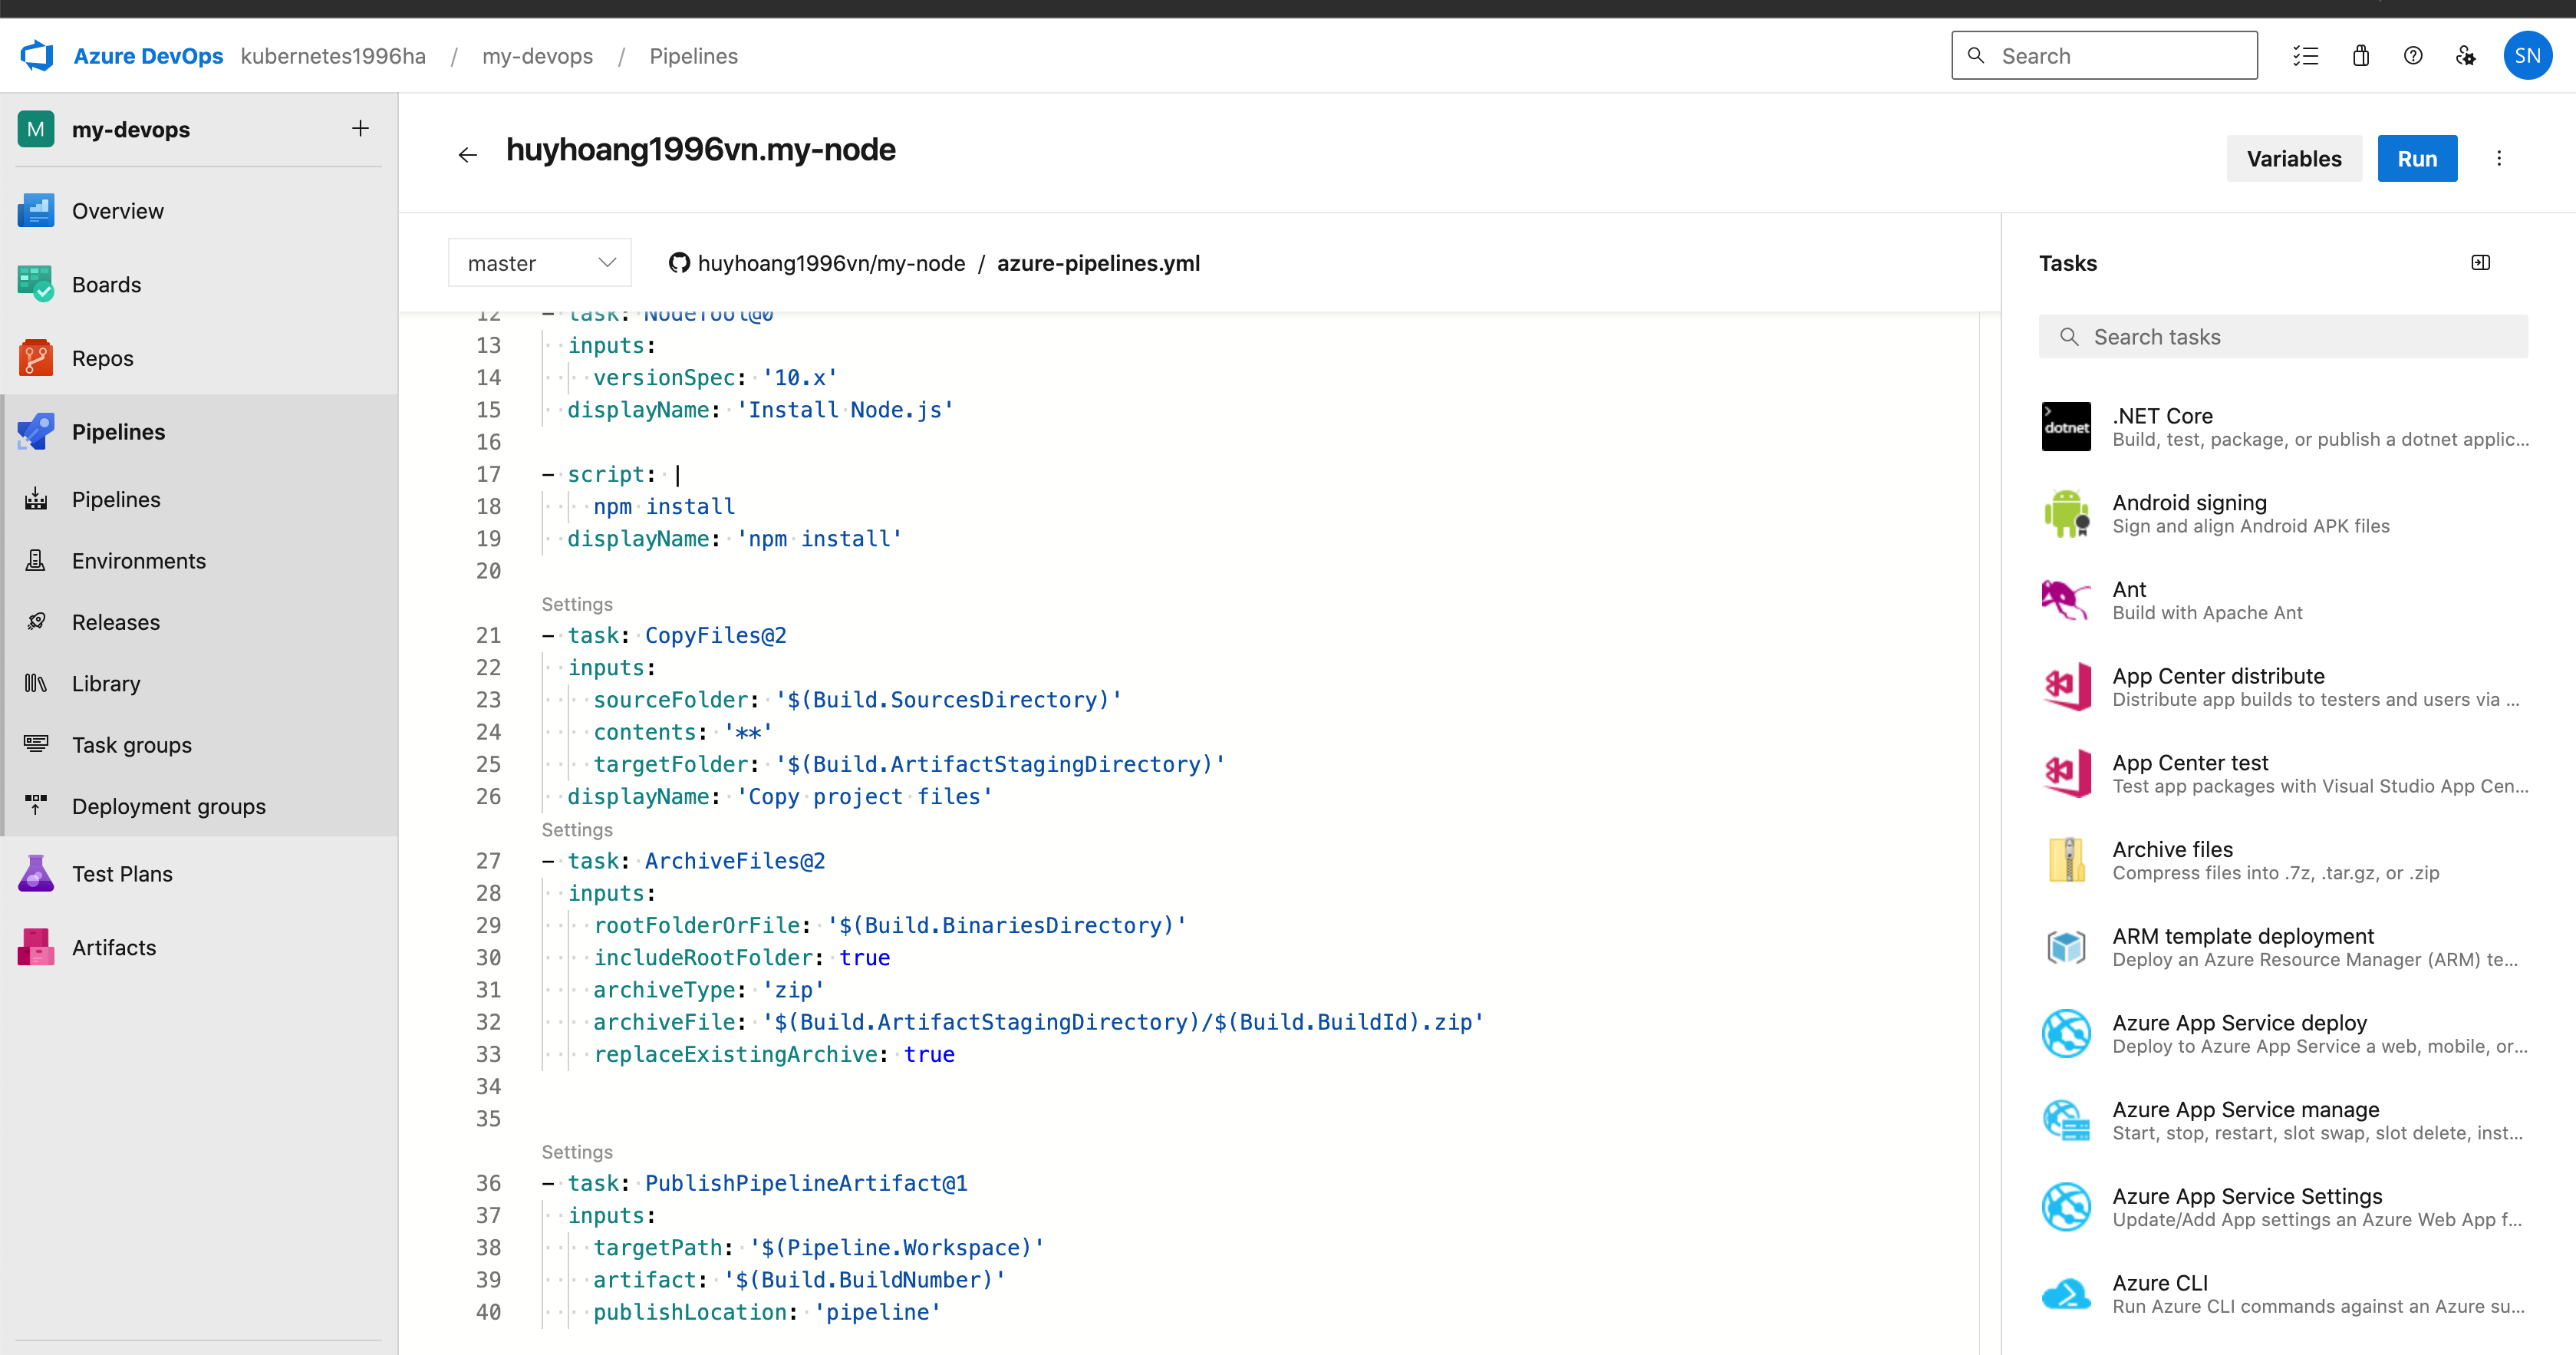Open Library in the sidebar
Screen dimensions: 2576x1355
199,684
